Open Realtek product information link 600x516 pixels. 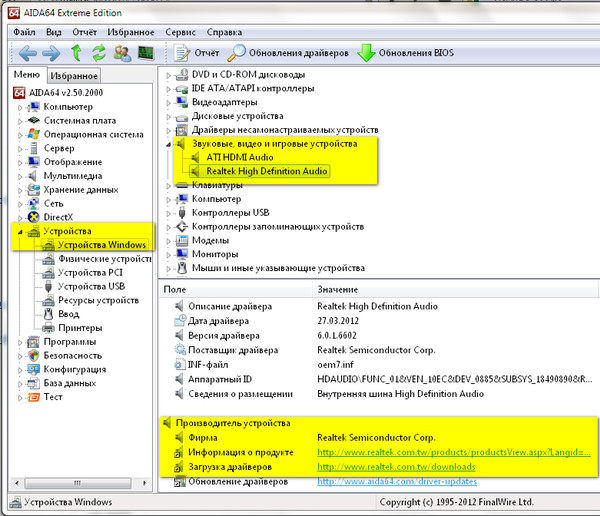[454, 452]
